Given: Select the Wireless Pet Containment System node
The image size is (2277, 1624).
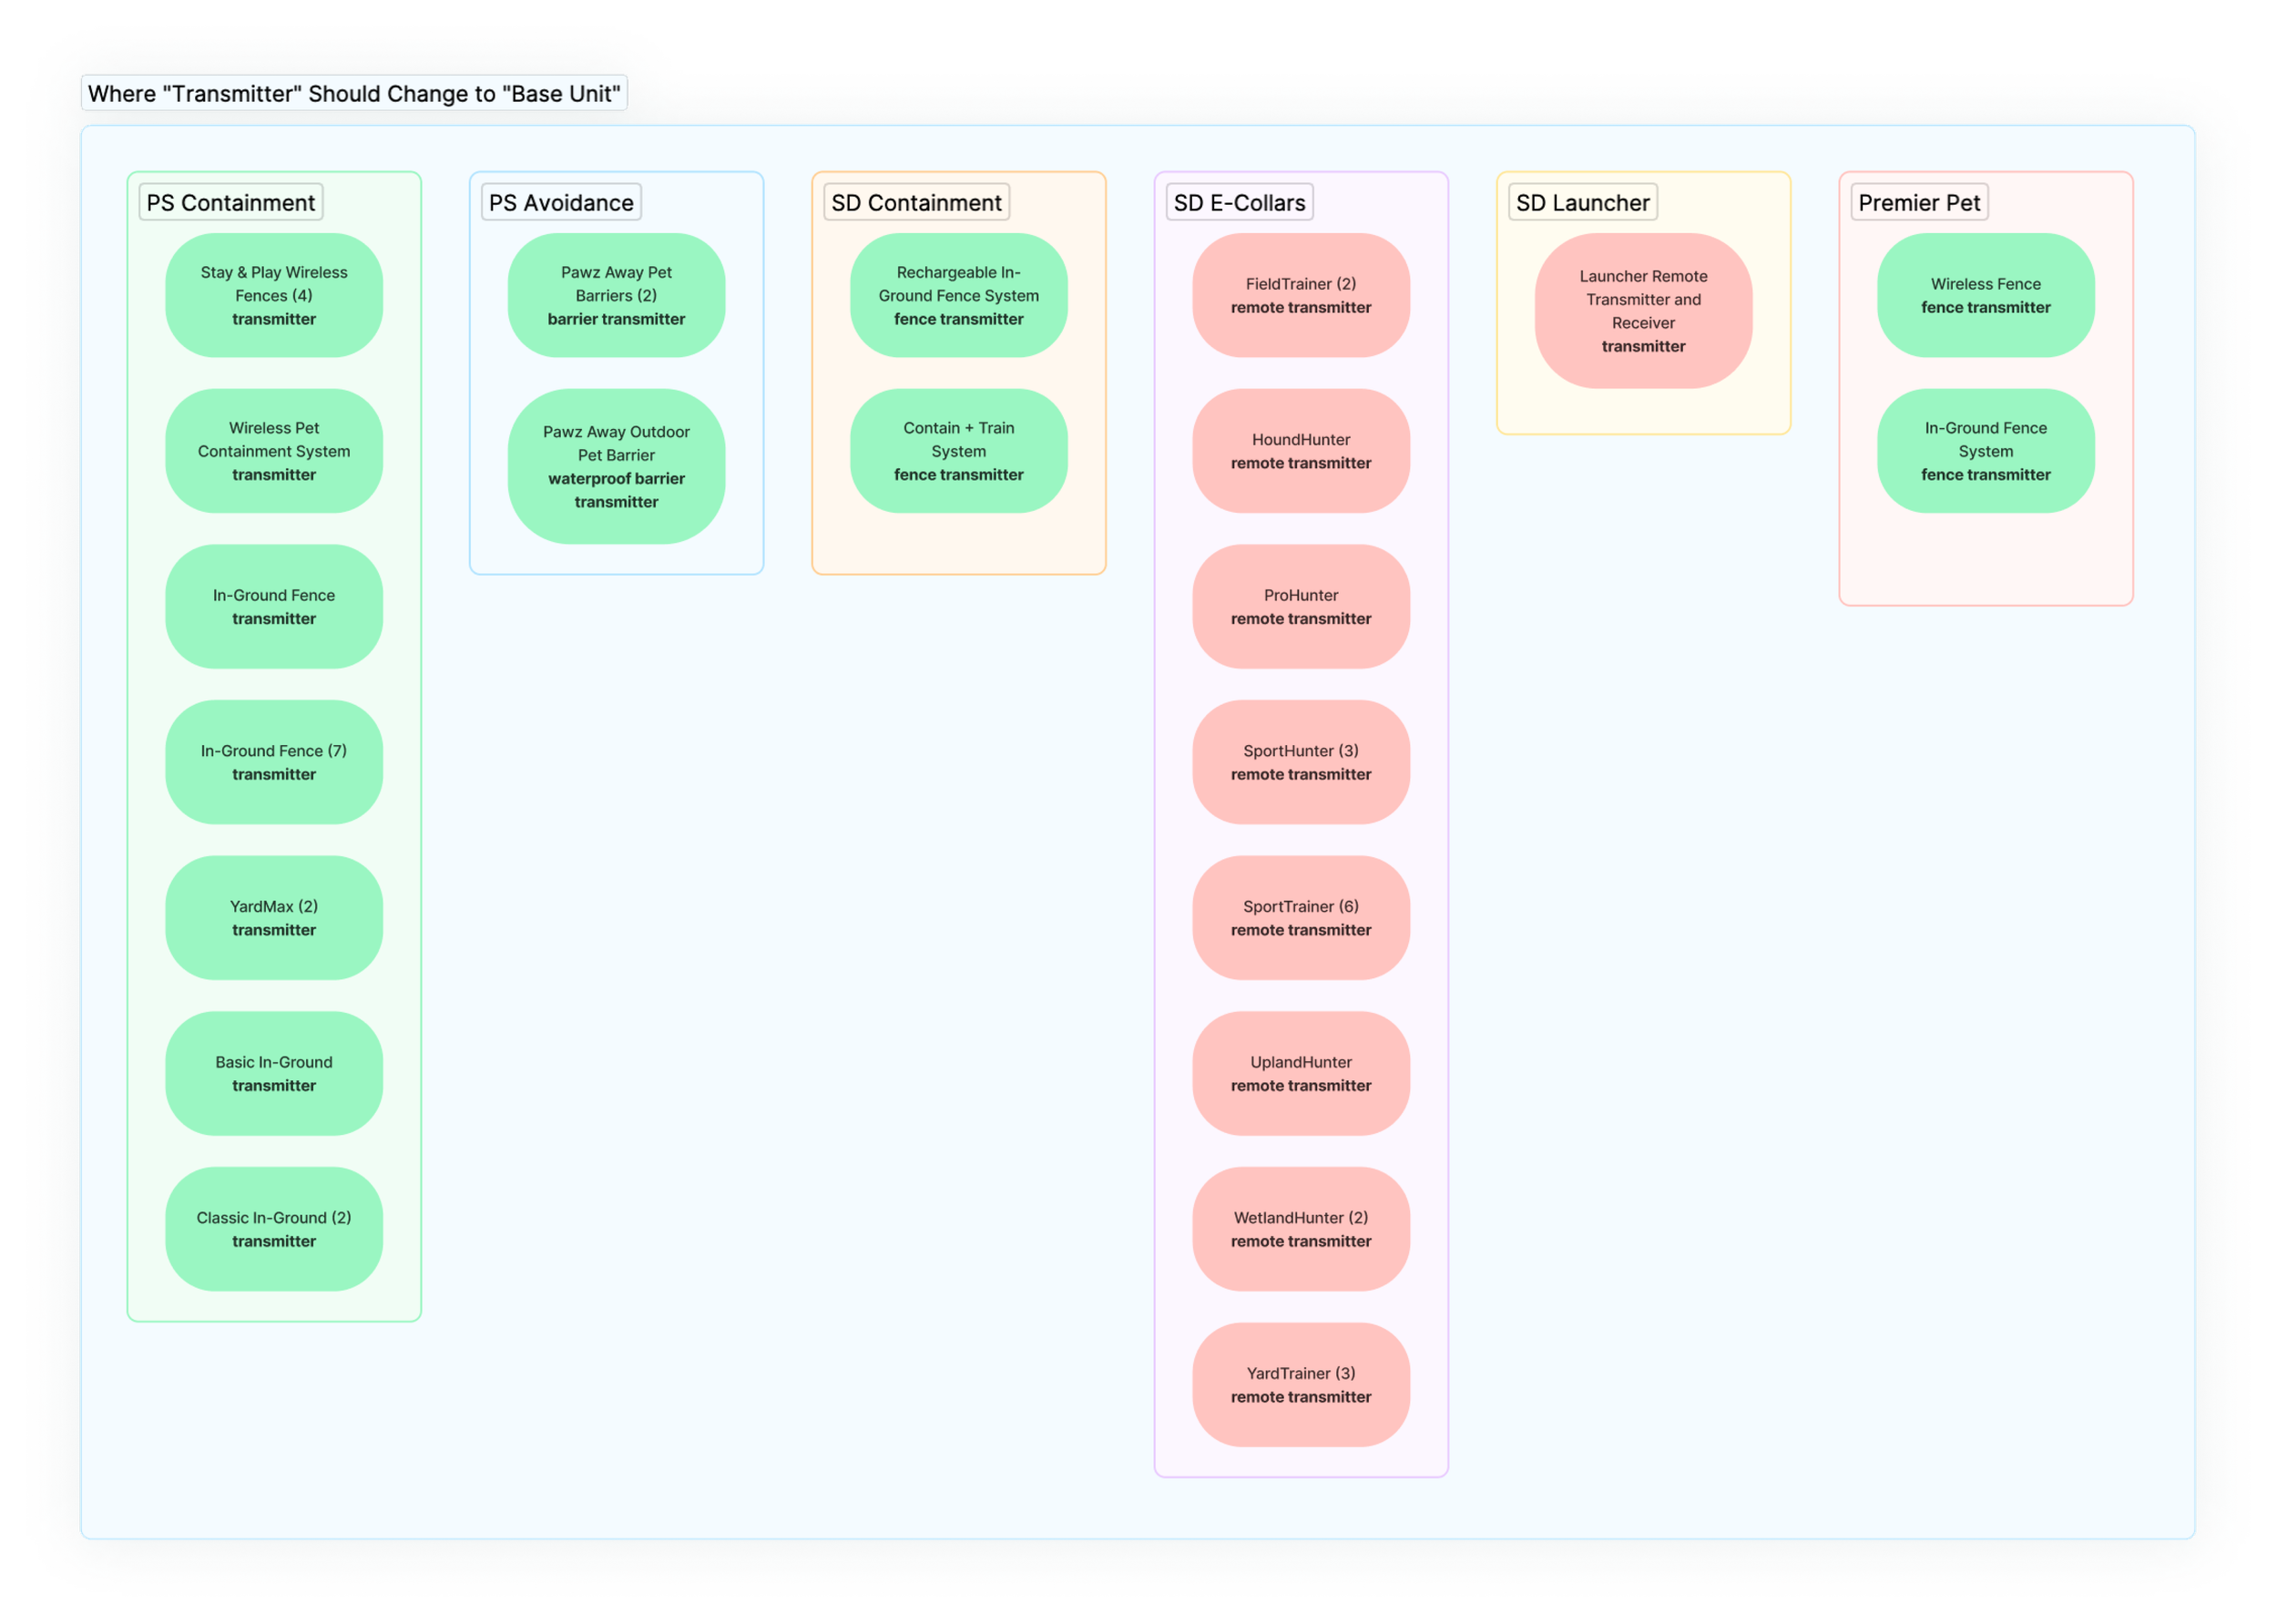Looking at the screenshot, I should pos(274,452).
